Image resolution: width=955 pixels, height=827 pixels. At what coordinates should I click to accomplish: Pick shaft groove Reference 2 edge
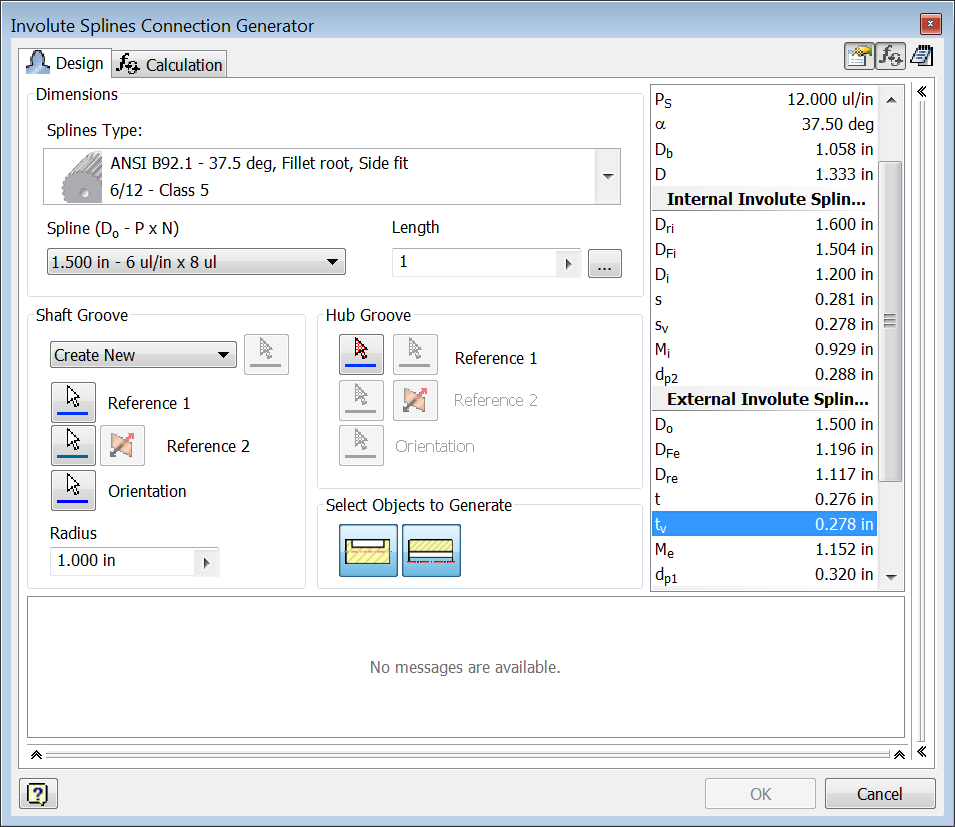pyautogui.click(x=72, y=445)
